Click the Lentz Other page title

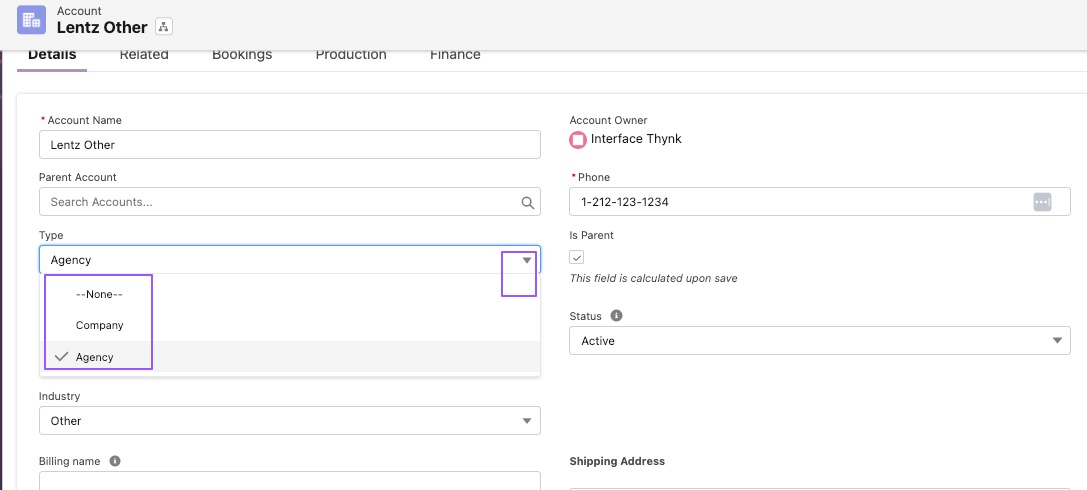102,28
